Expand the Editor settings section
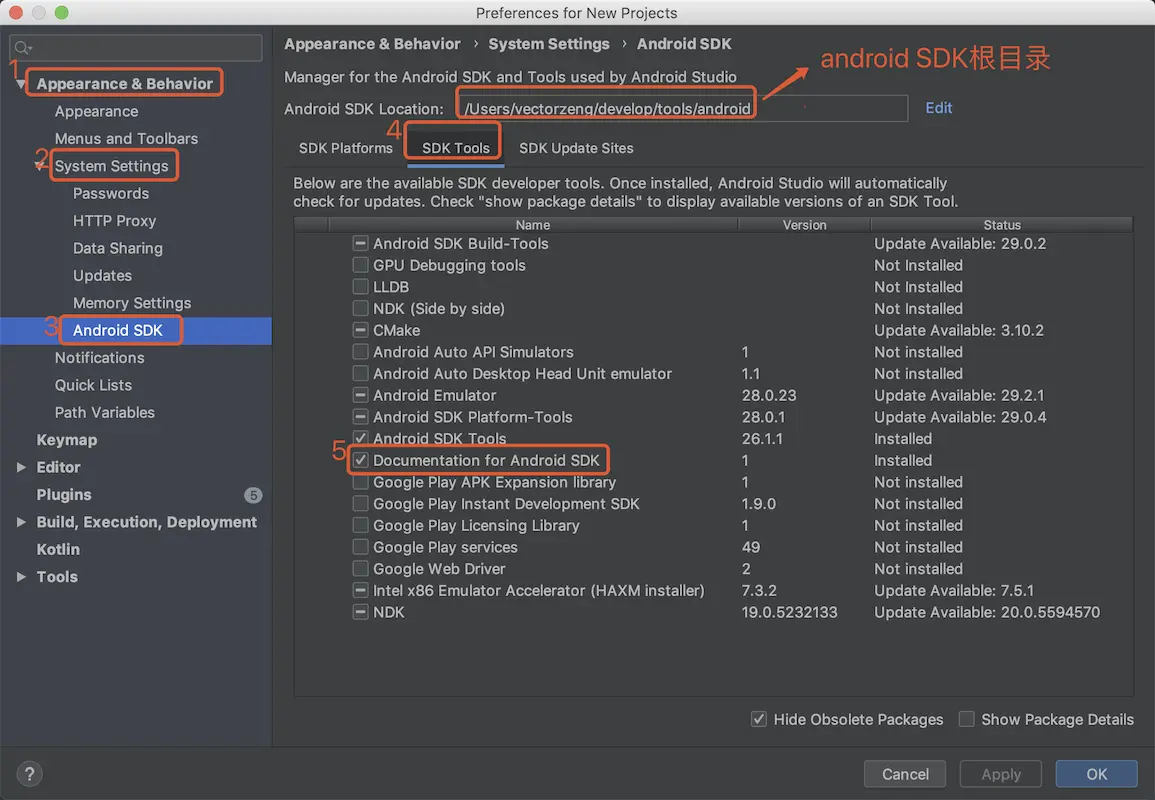The image size is (1155, 800). coord(22,467)
